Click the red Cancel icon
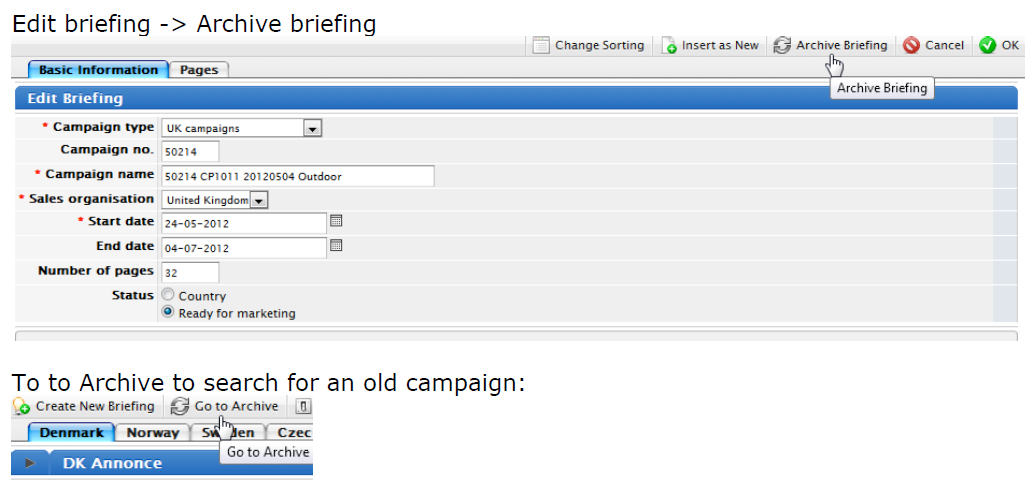Image resolution: width=1032 pixels, height=491 pixels. (x=912, y=45)
